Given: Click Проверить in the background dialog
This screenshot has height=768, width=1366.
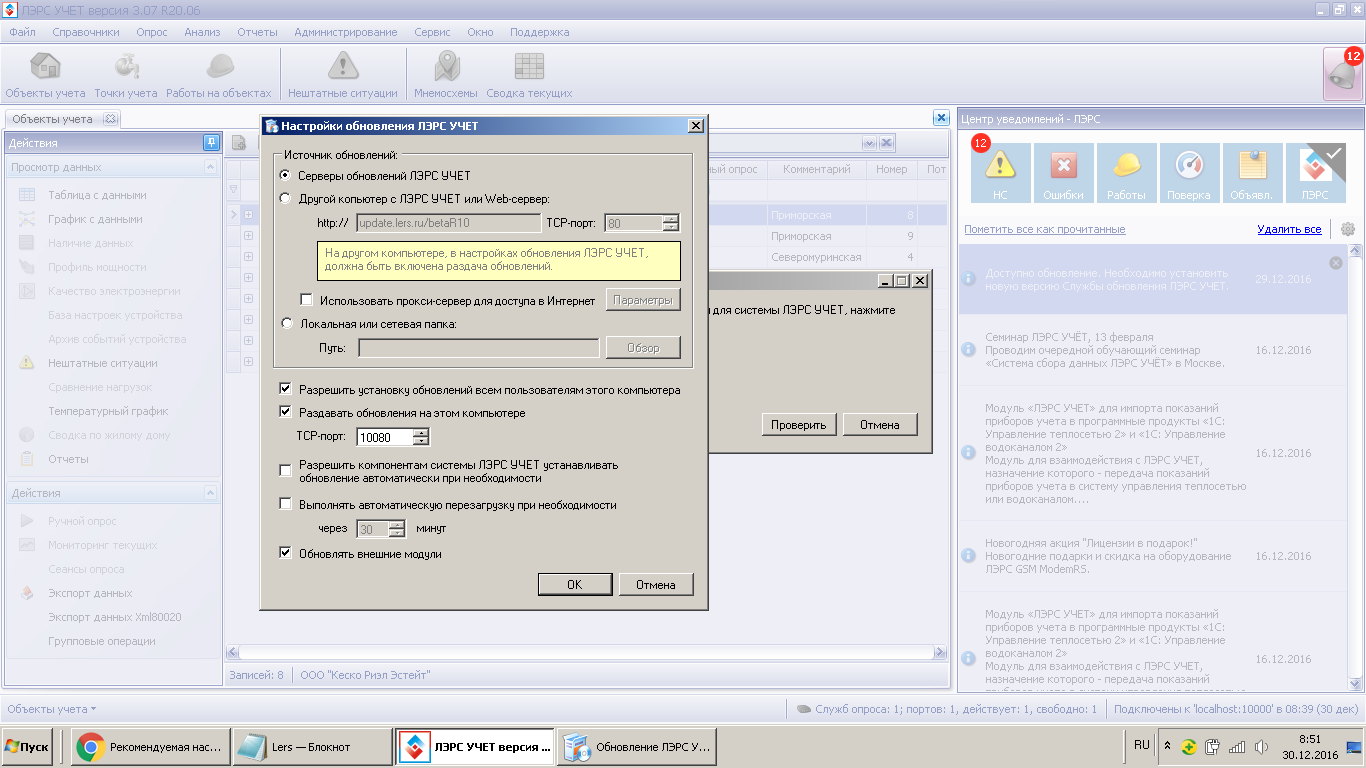Looking at the screenshot, I should click(x=799, y=425).
